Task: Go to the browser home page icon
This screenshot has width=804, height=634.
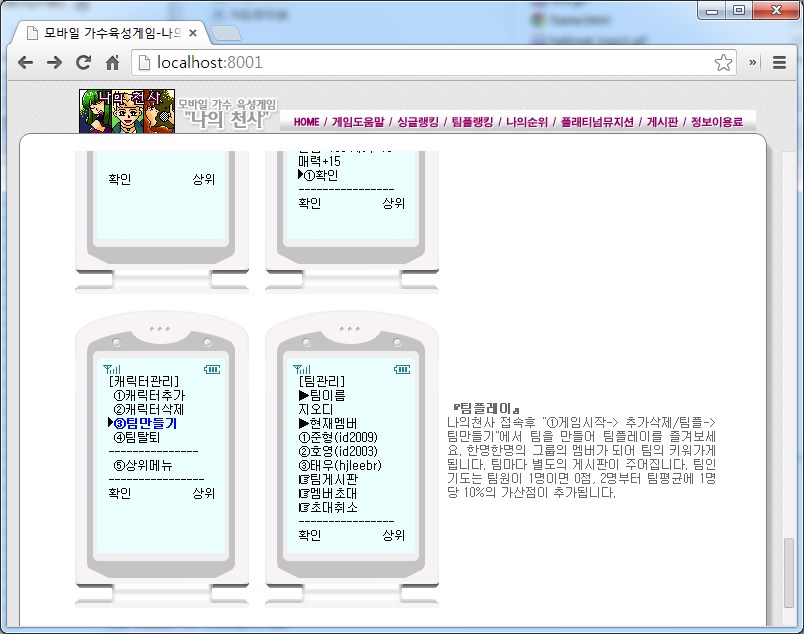Action: tap(113, 62)
